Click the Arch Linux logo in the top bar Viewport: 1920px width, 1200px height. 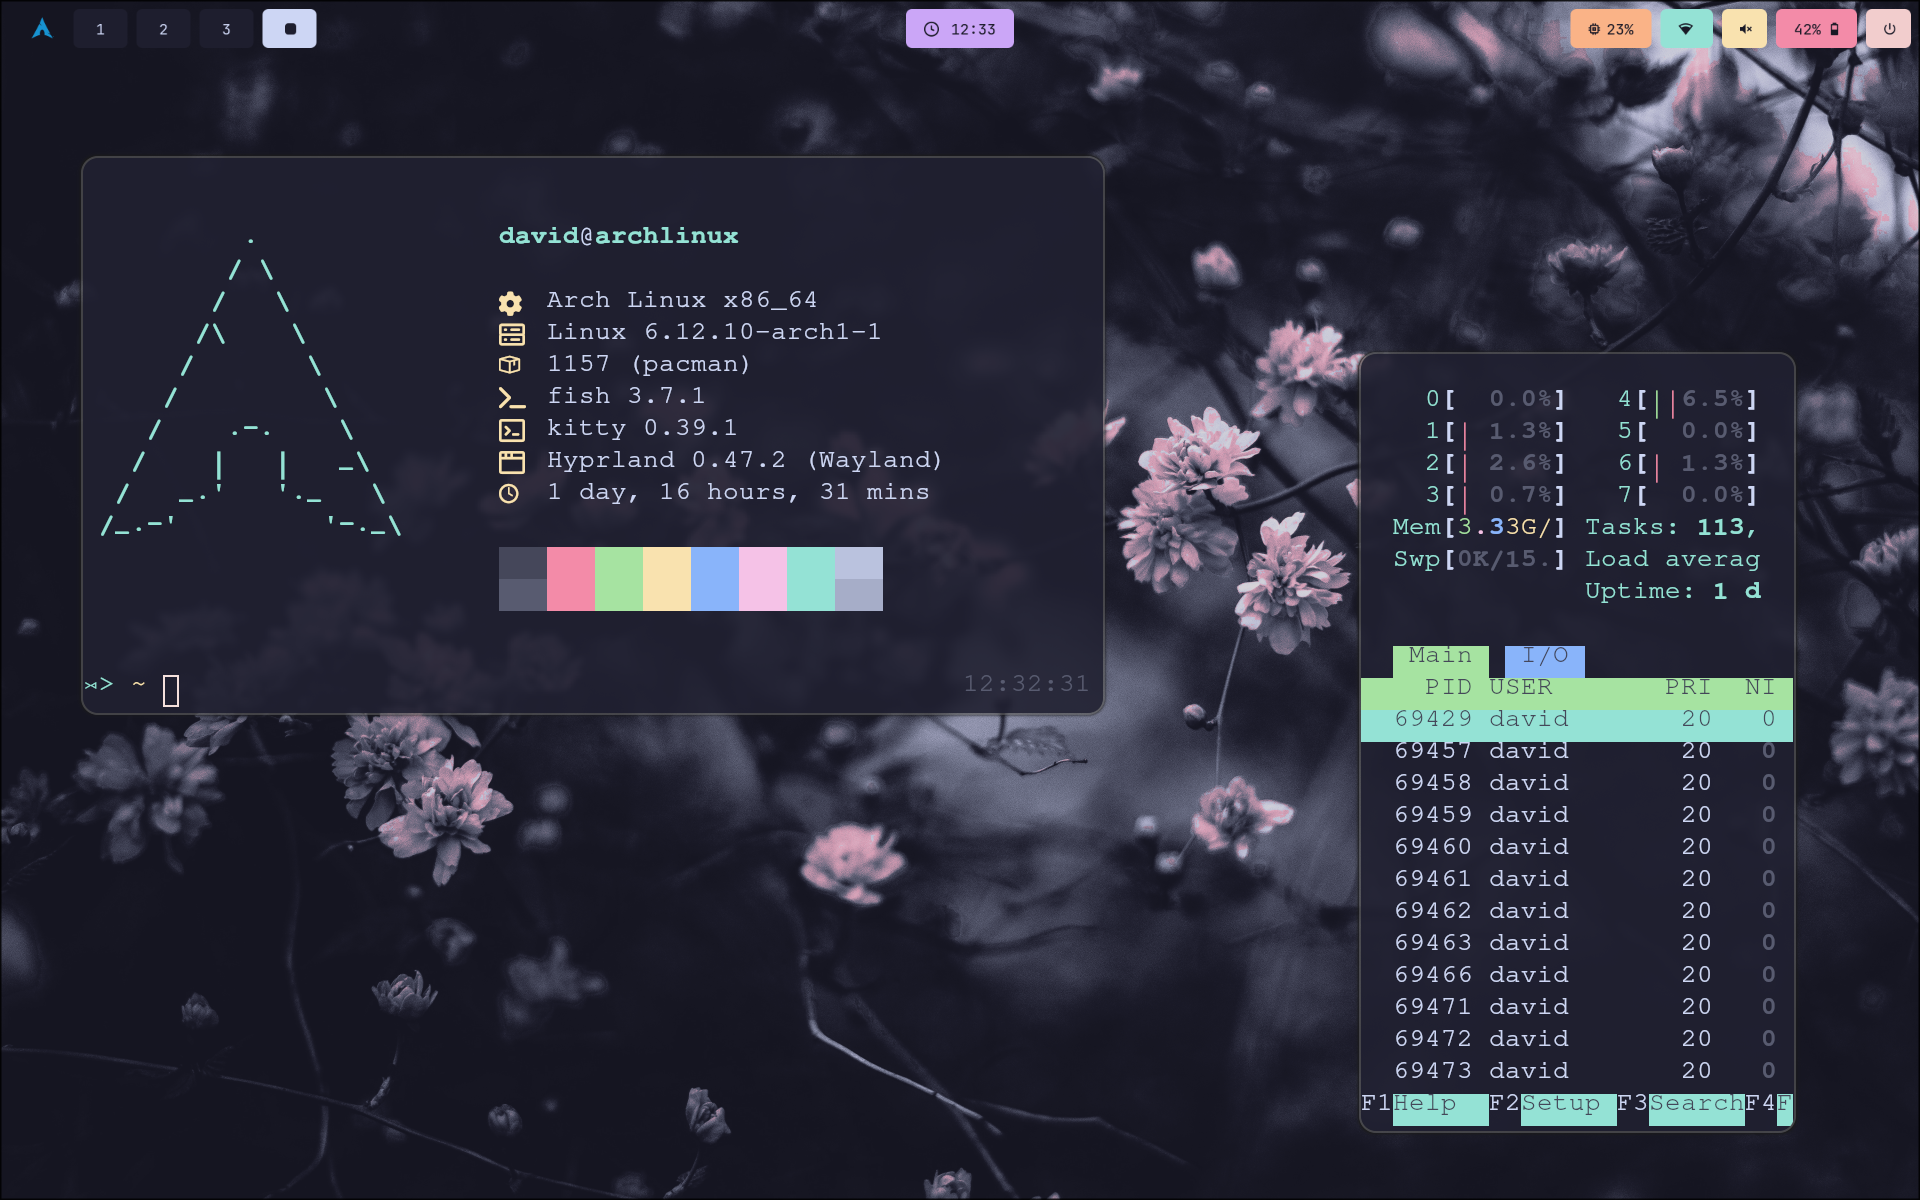point(42,28)
